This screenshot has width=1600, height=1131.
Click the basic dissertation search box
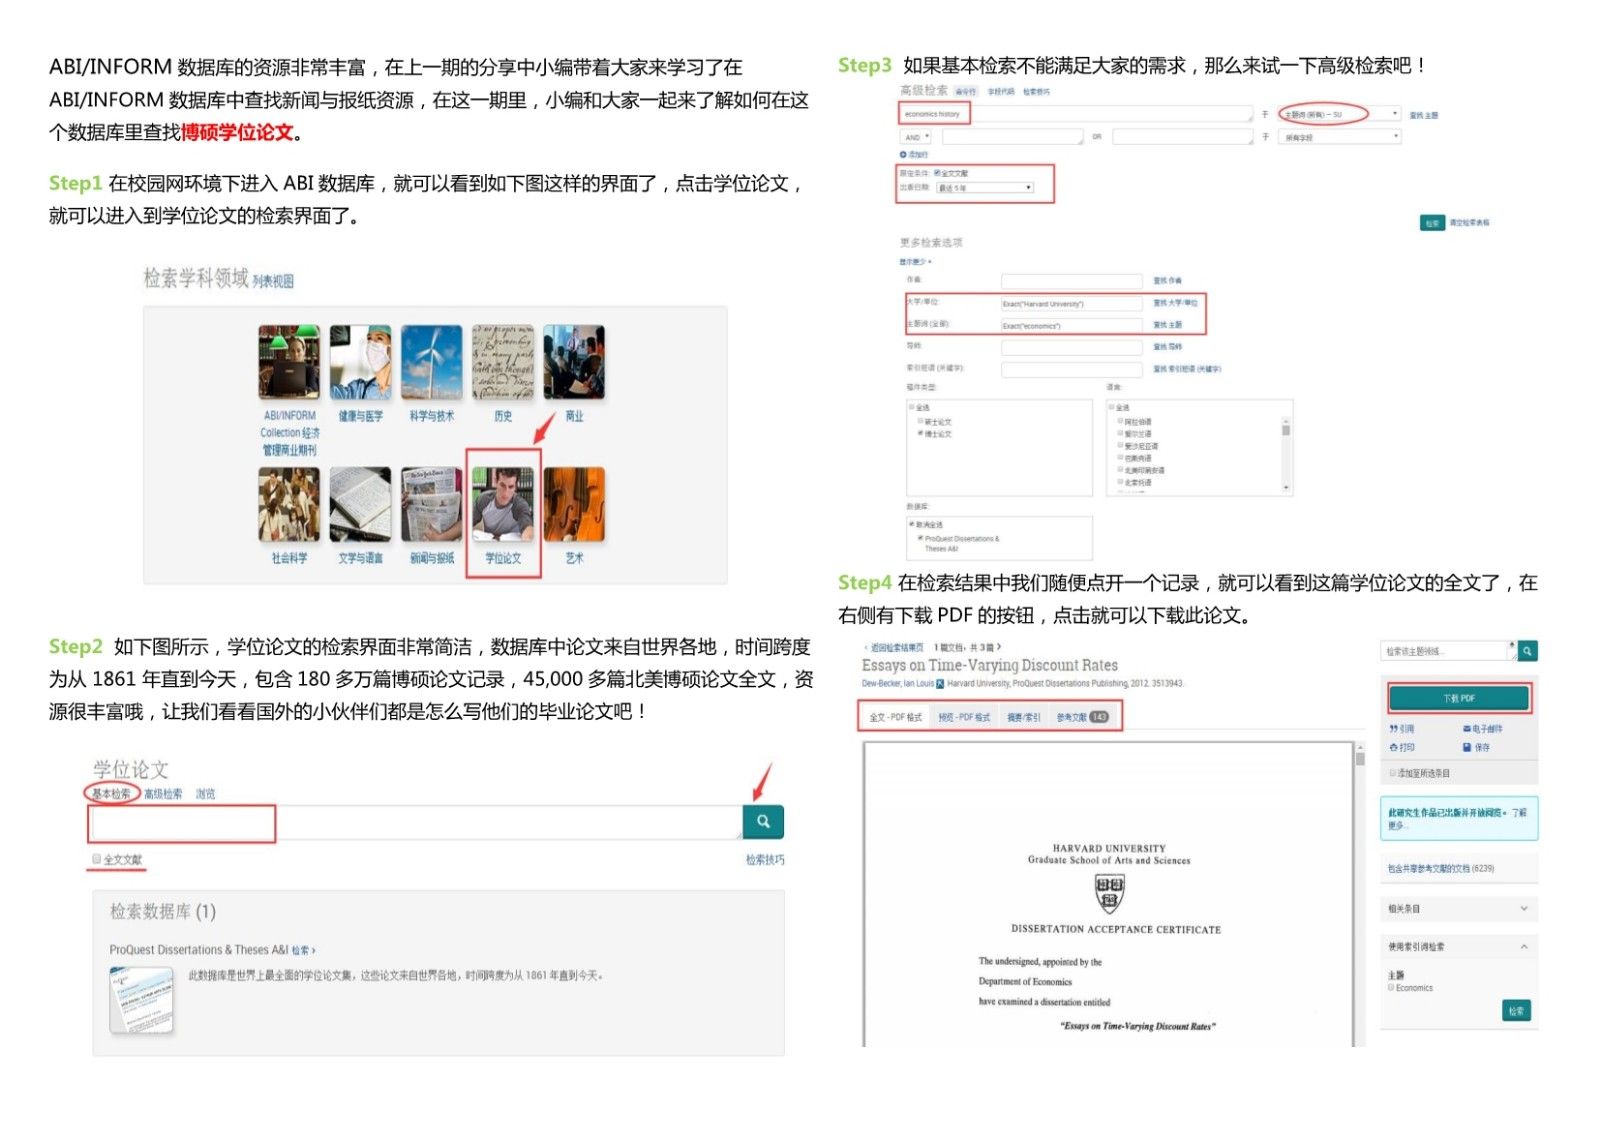(415, 822)
